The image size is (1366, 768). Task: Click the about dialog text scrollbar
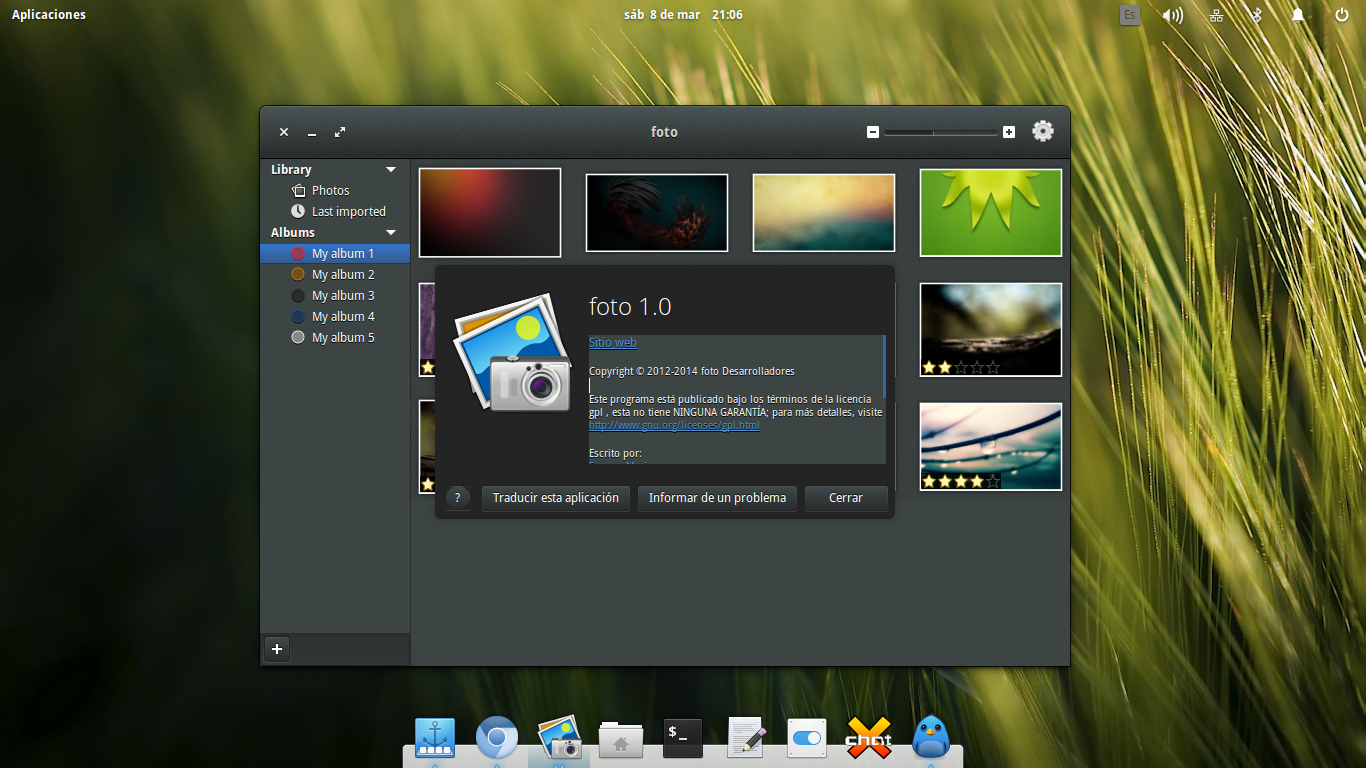tap(885, 367)
